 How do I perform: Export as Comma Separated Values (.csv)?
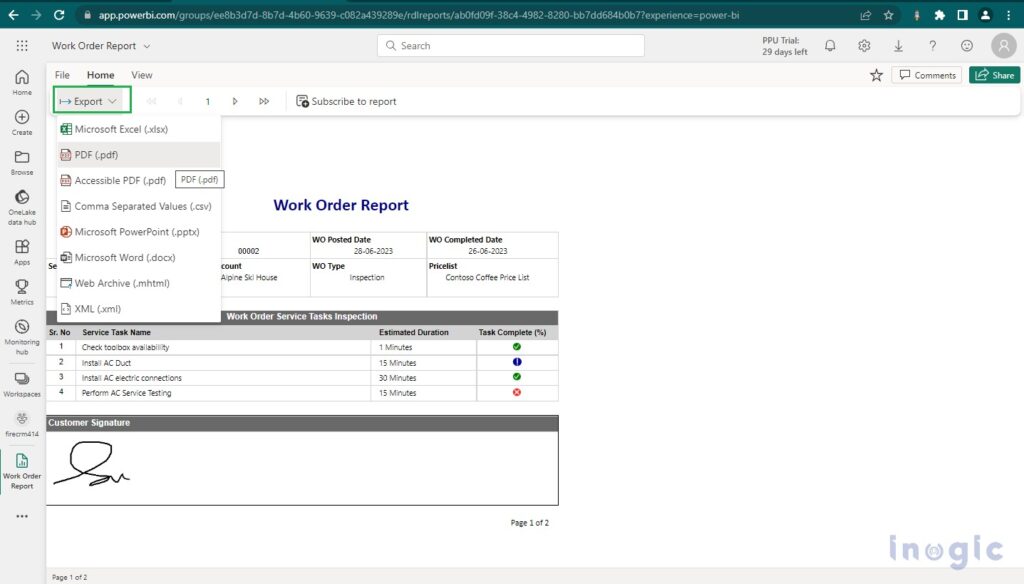(x=138, y=206)
